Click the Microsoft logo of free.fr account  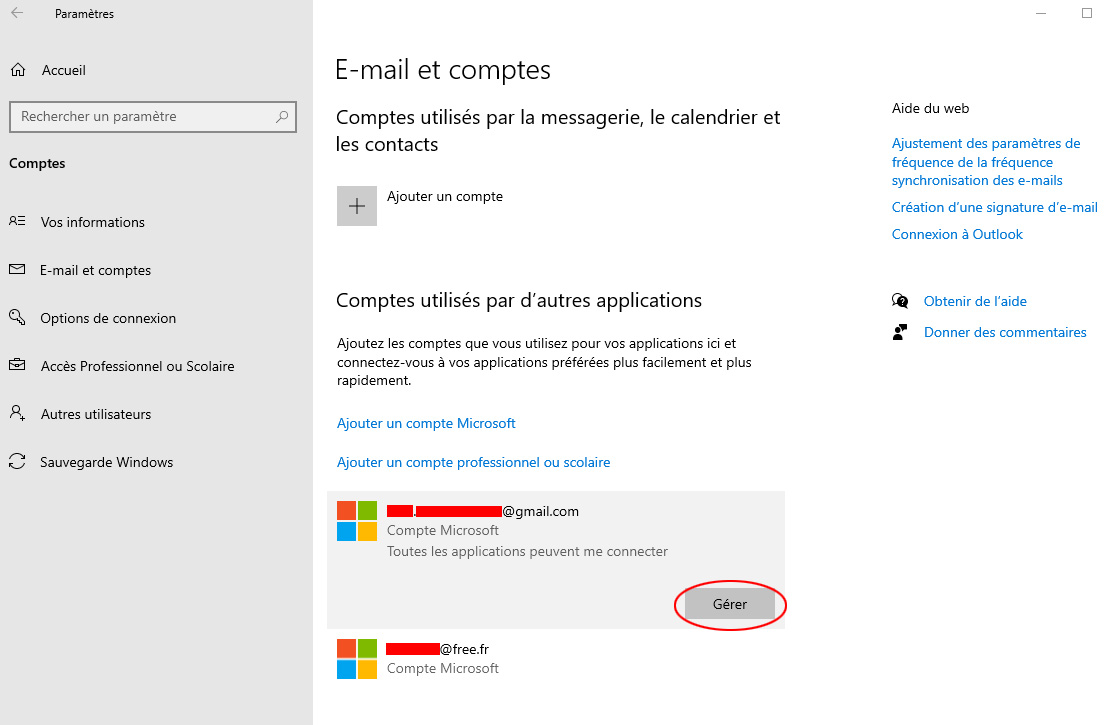[x=356, y=658]
